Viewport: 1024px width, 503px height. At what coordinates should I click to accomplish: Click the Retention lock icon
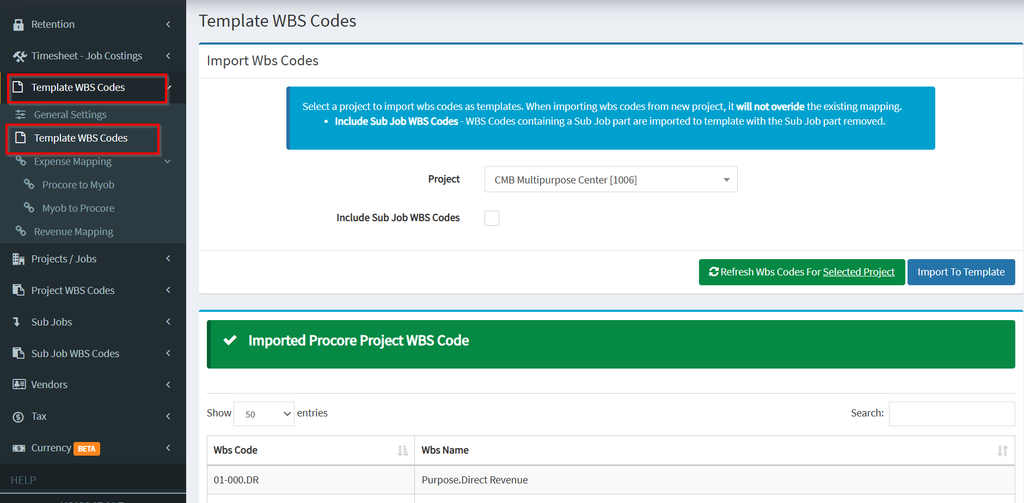(18, 25)
